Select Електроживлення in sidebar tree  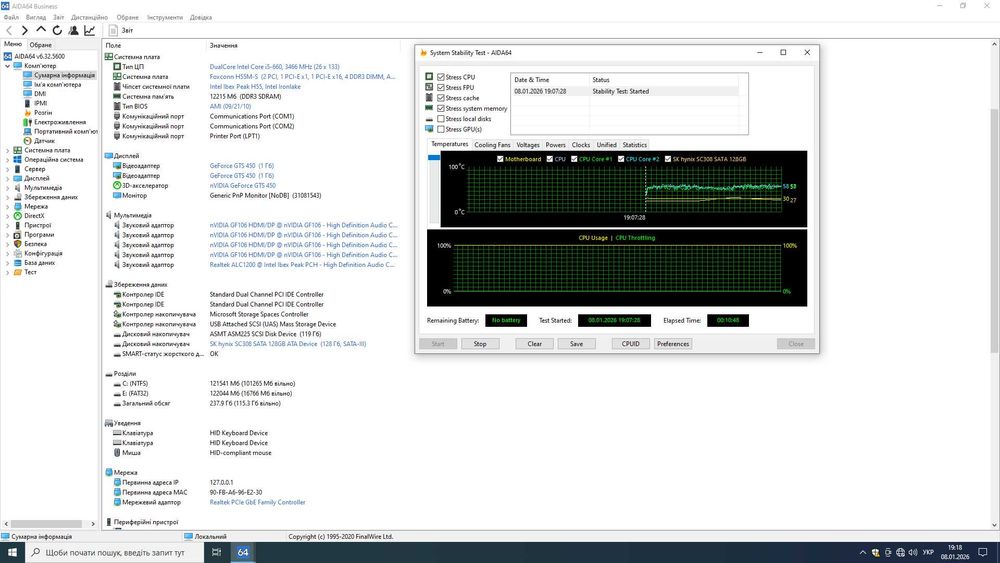coord(60,122)
